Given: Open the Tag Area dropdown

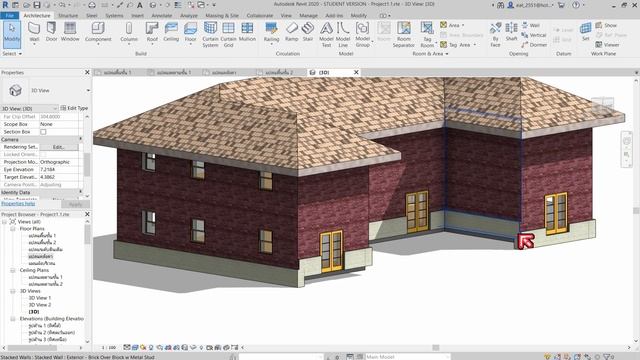Looking at the screenshot, I should pyautogui.click(x=475, y=45).
